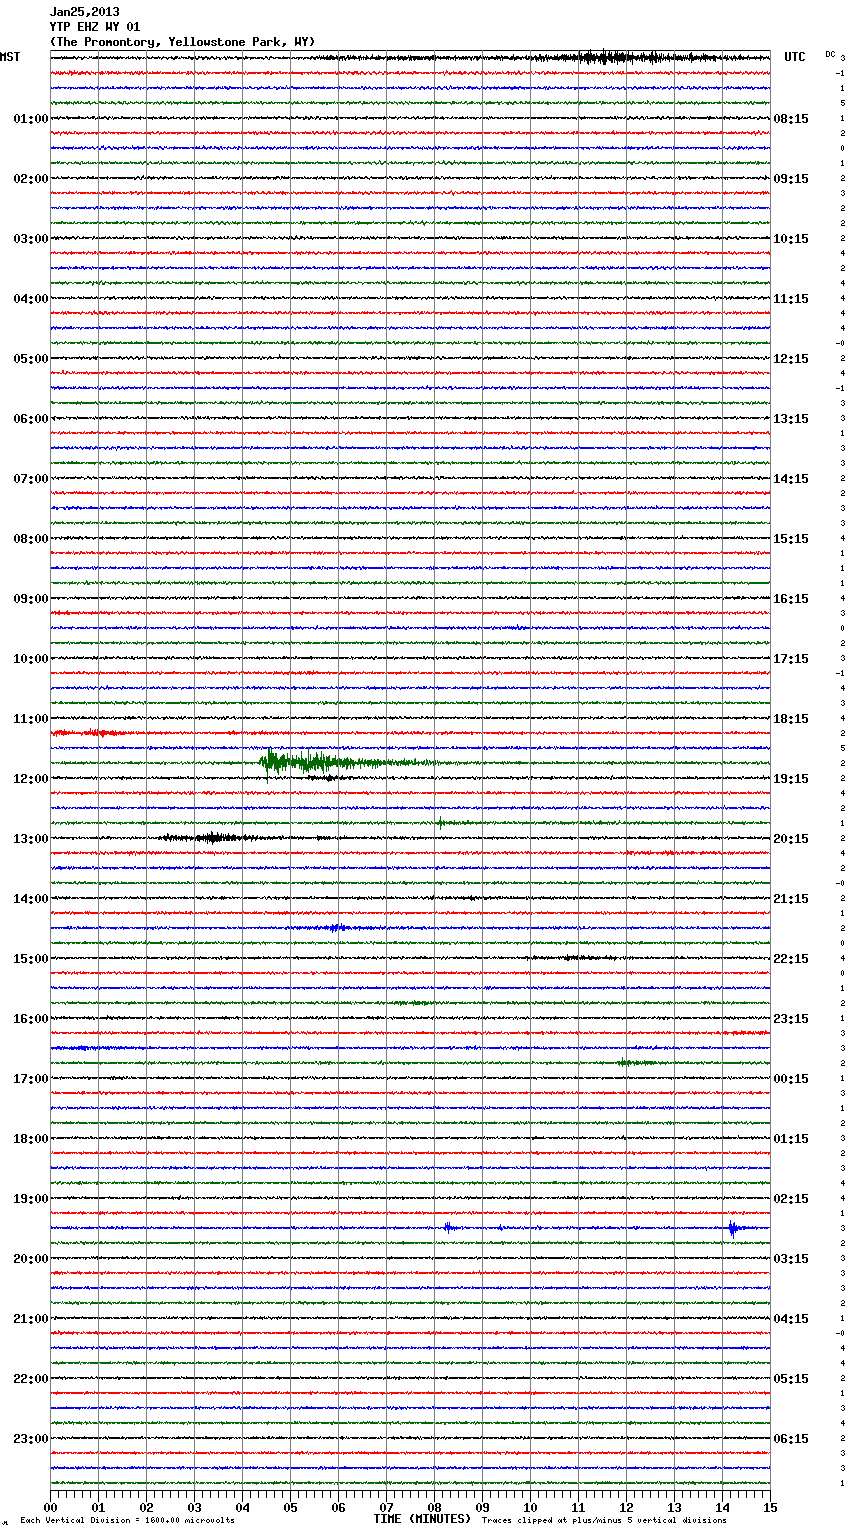Click the MST timezone label
850x1534 pixels.
(10, 57)
